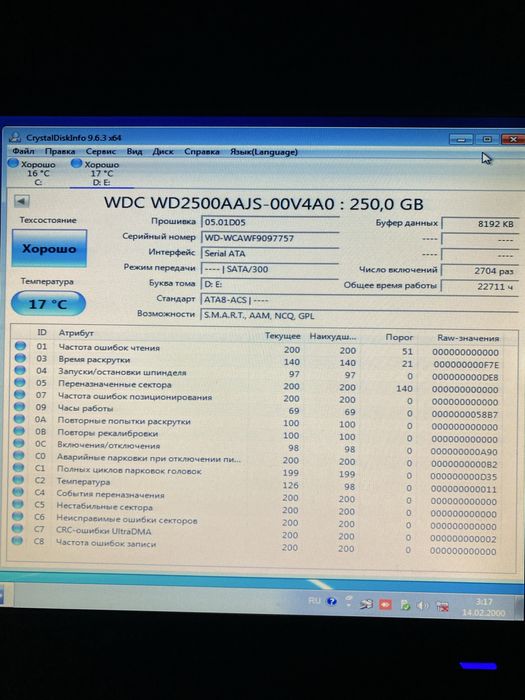Click the 17 °C temperature button
Image resolution: width=525 pixels, height=700 pixels.
(48, 304)
